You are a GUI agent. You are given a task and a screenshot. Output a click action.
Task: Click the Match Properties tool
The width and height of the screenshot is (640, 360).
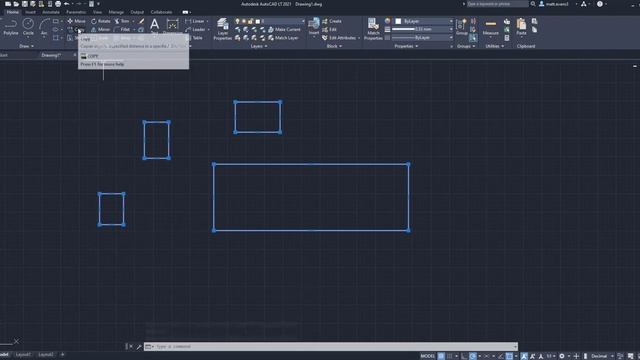373,29
